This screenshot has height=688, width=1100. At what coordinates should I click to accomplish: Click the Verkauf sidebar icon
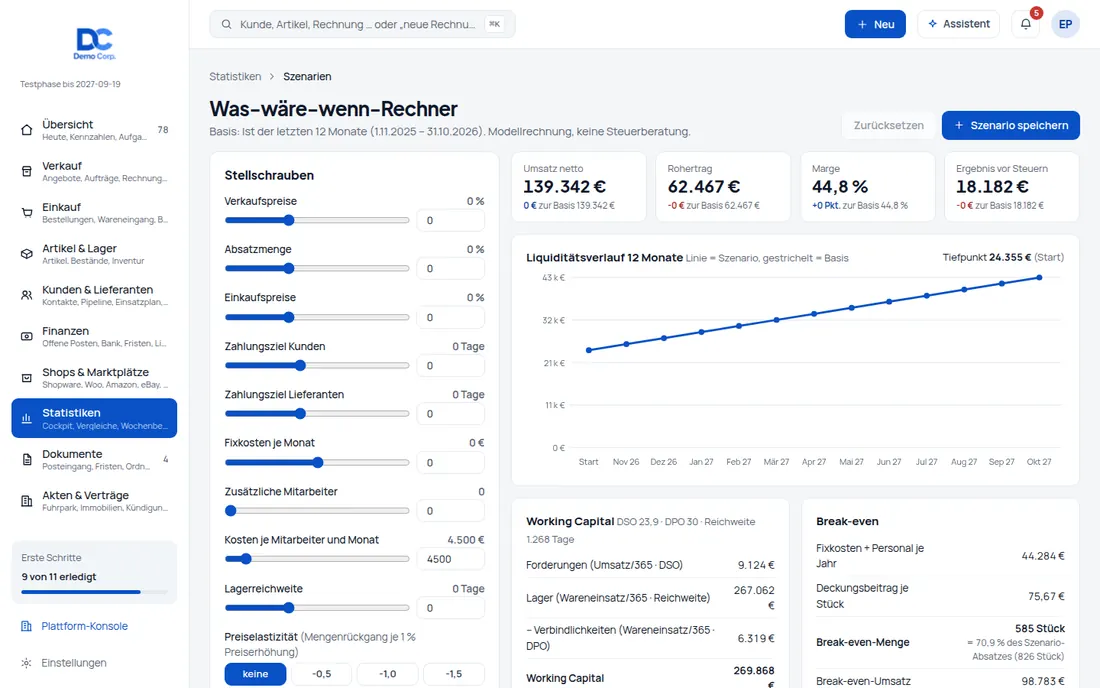27,171
